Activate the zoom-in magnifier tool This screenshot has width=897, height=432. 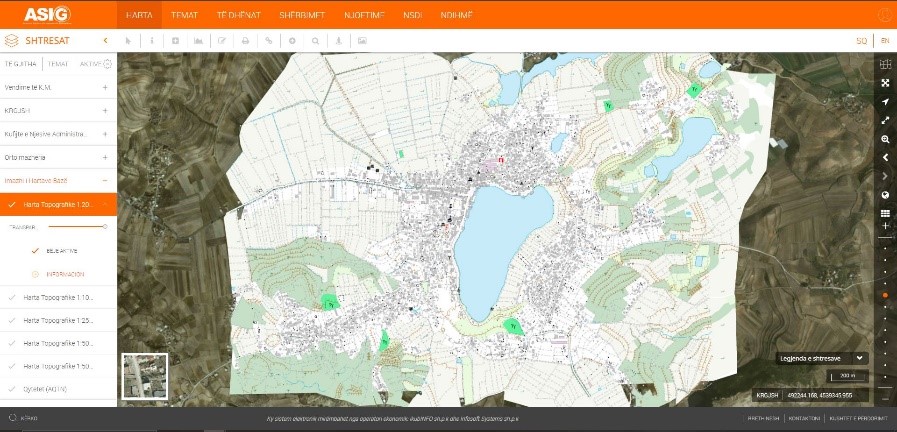tap(885, 139)
